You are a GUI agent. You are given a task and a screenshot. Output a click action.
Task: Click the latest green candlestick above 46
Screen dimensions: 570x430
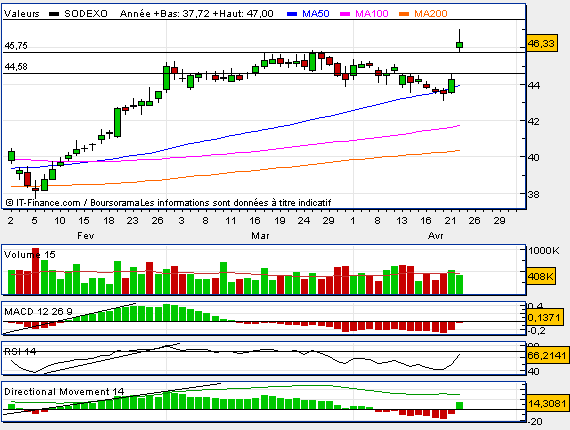459,45
